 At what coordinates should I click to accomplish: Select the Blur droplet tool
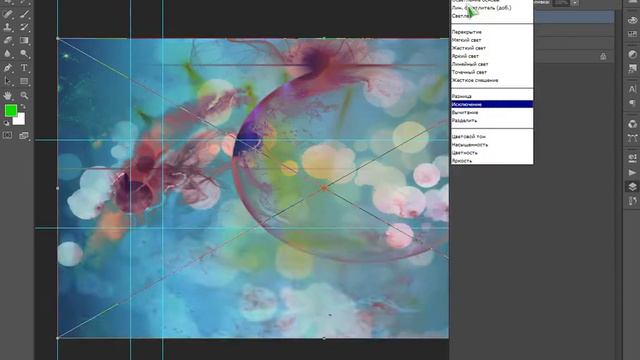(8, 53)
